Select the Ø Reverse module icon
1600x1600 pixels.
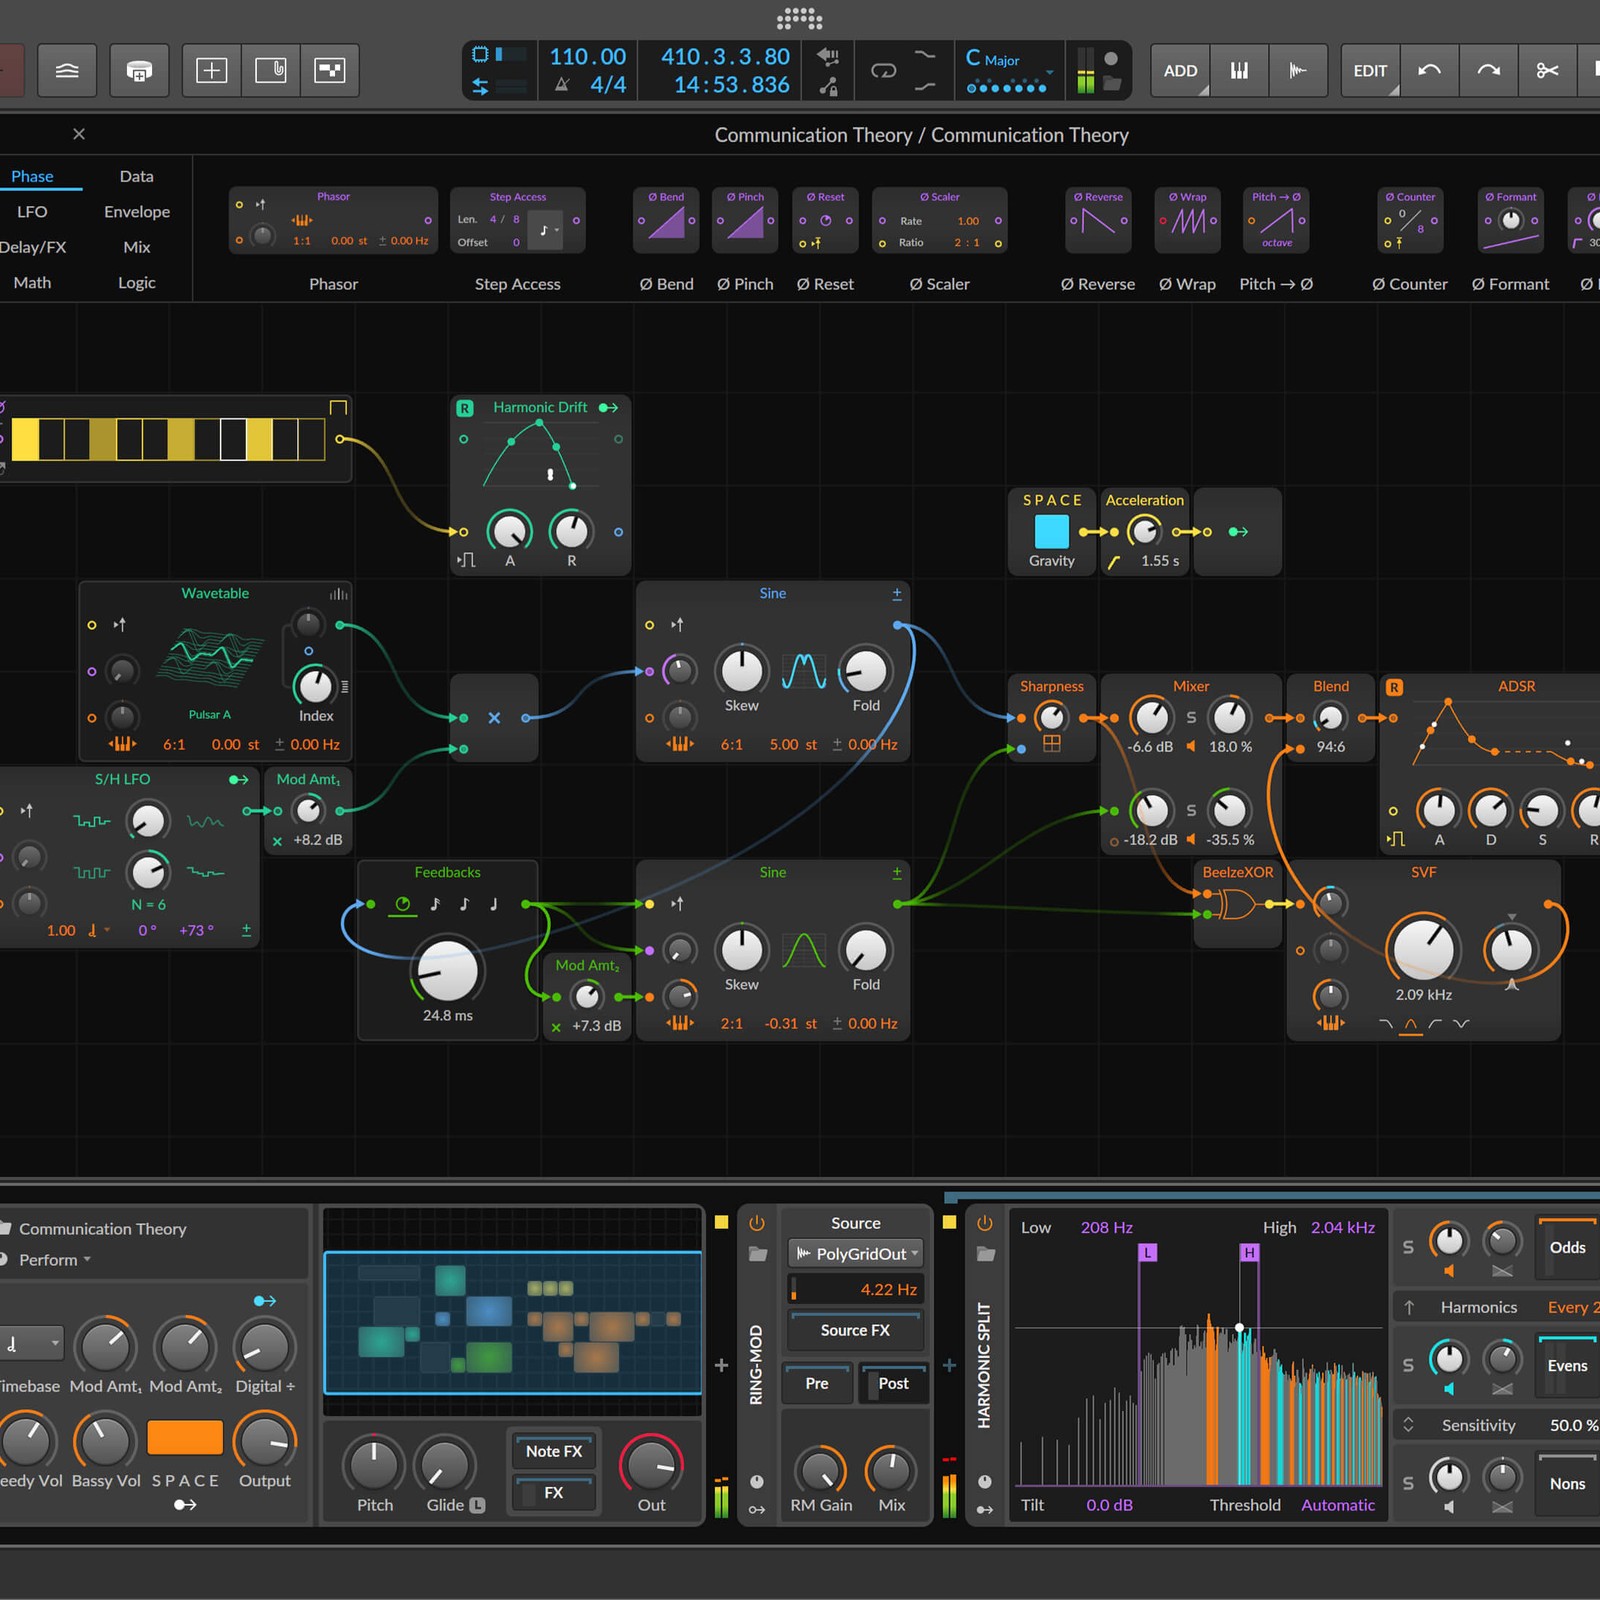point(1098,220)
